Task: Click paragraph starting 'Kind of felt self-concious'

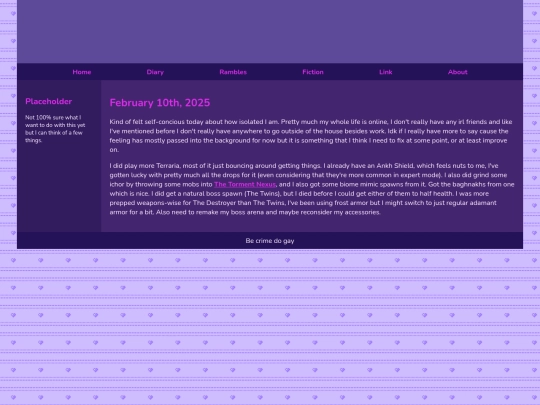Action: [x=311, y=136]
